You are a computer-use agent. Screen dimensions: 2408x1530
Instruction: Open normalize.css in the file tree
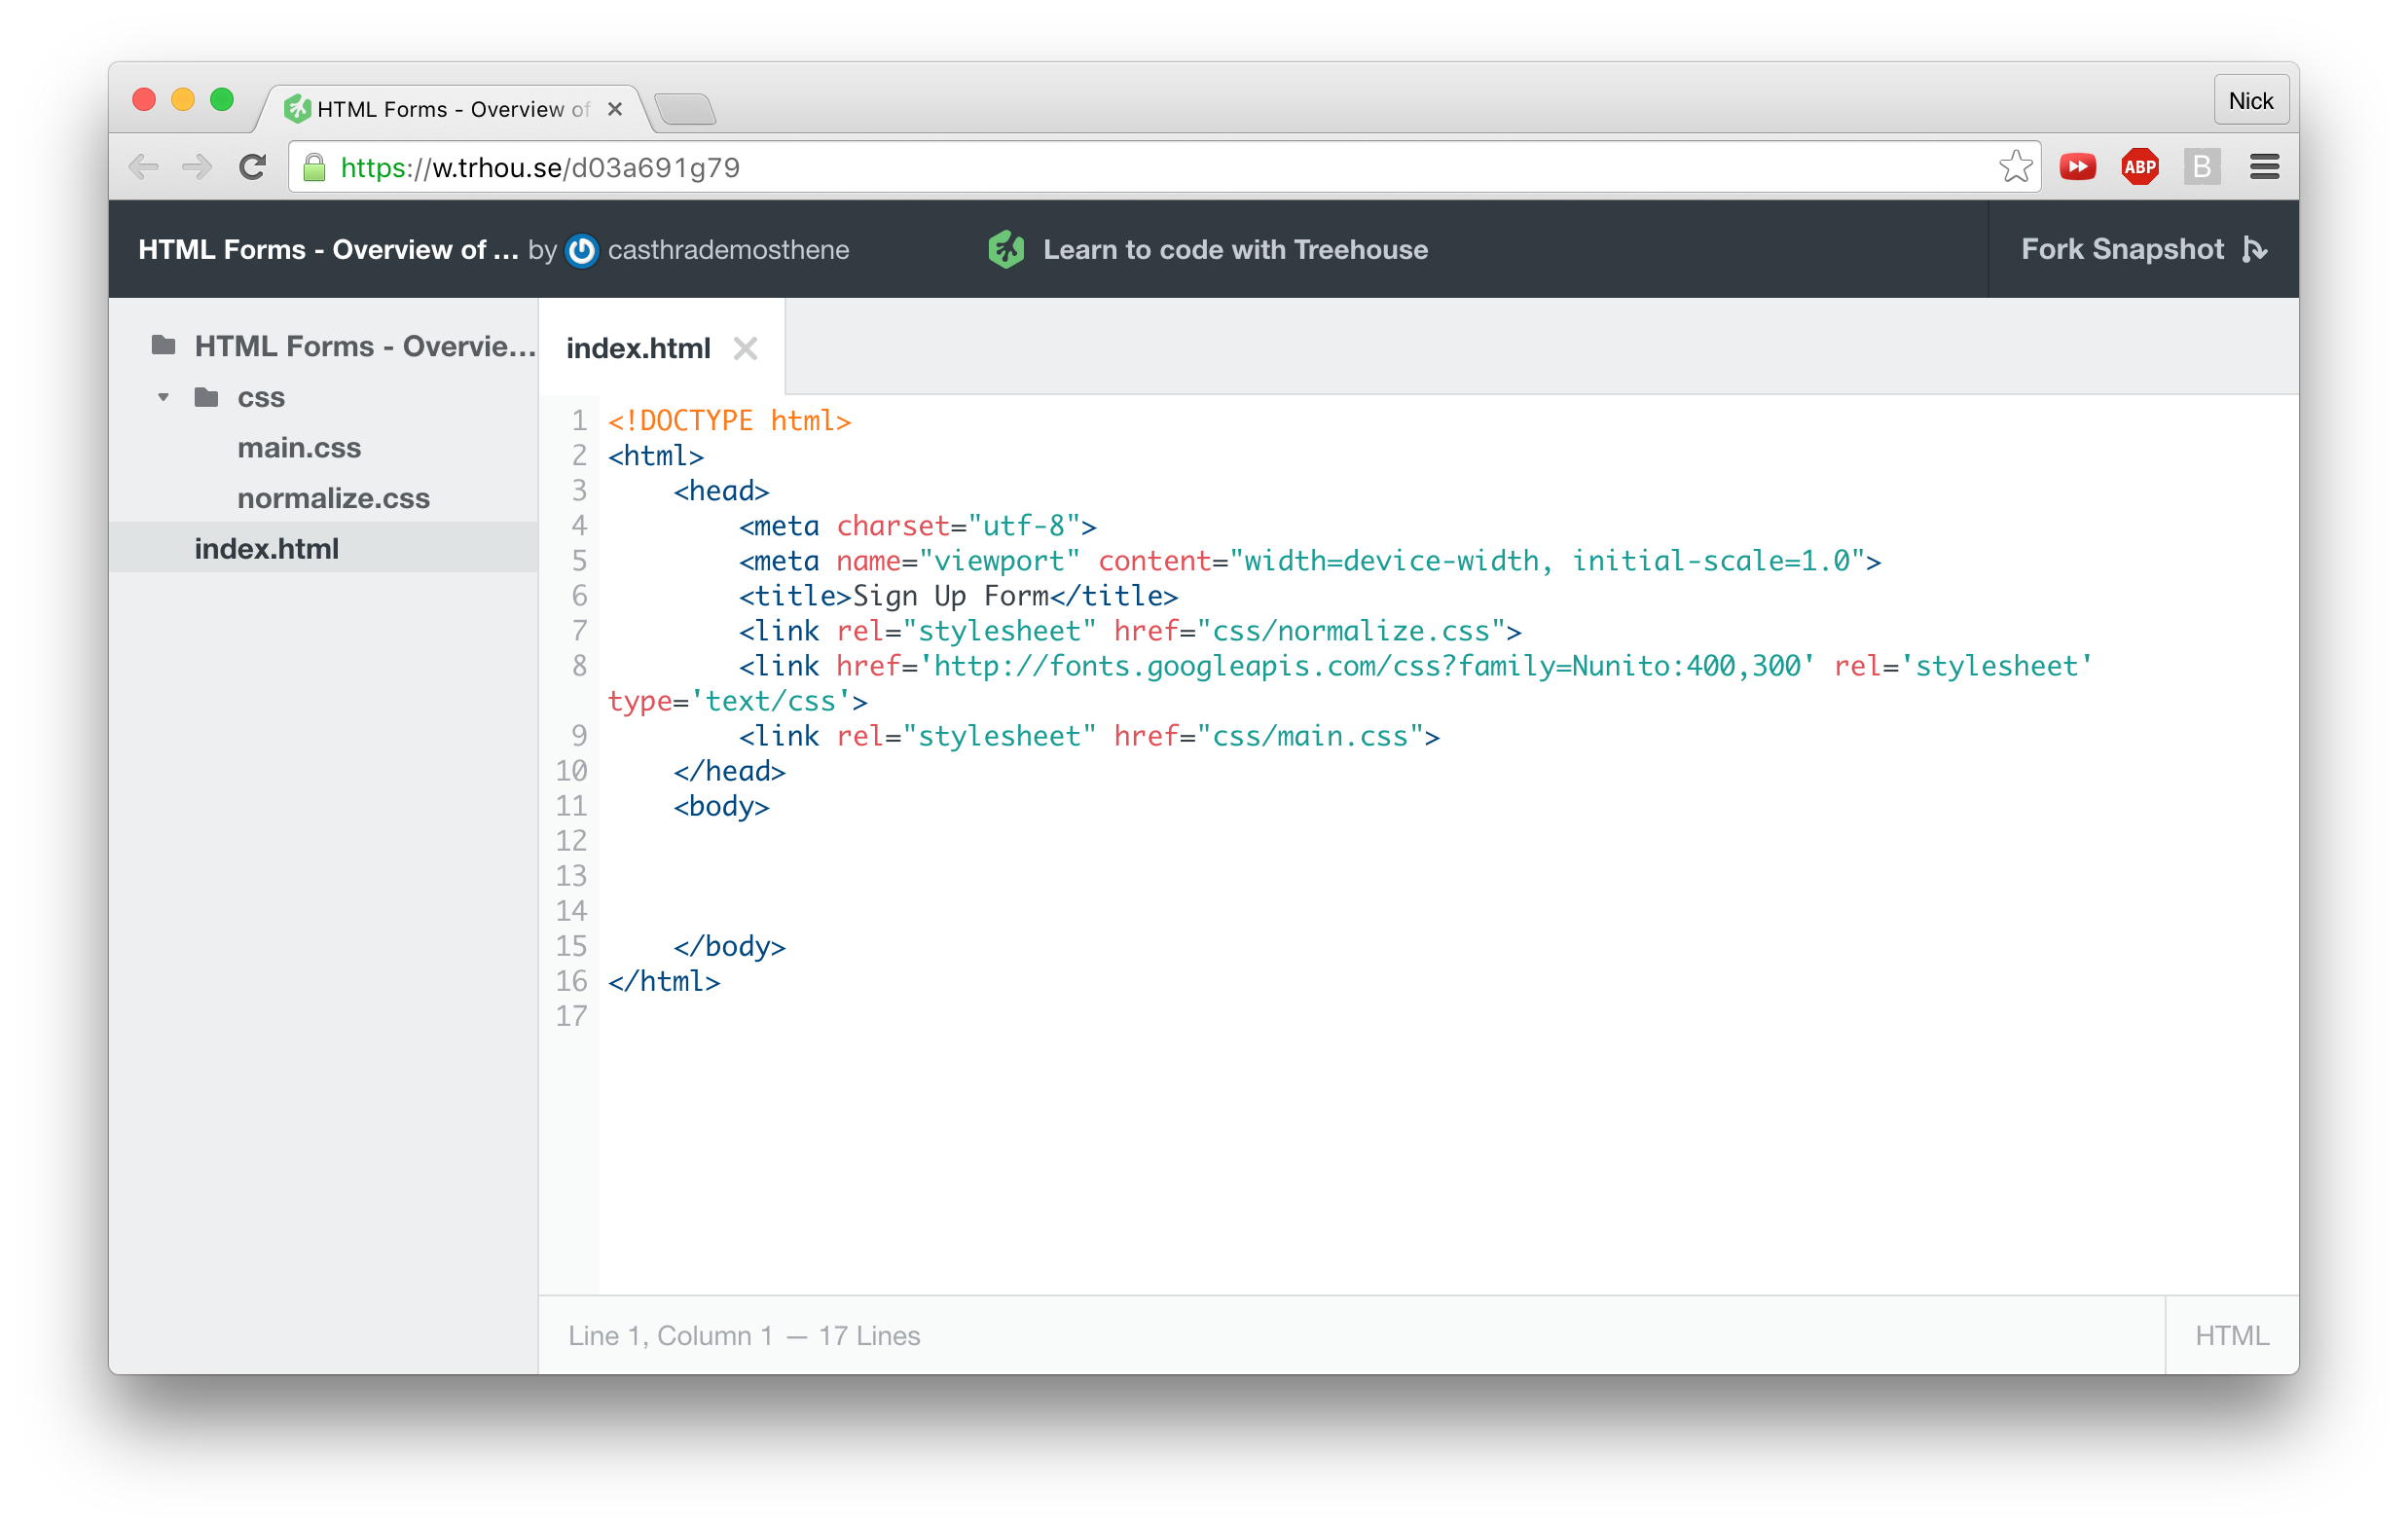[x=333, y=498]
